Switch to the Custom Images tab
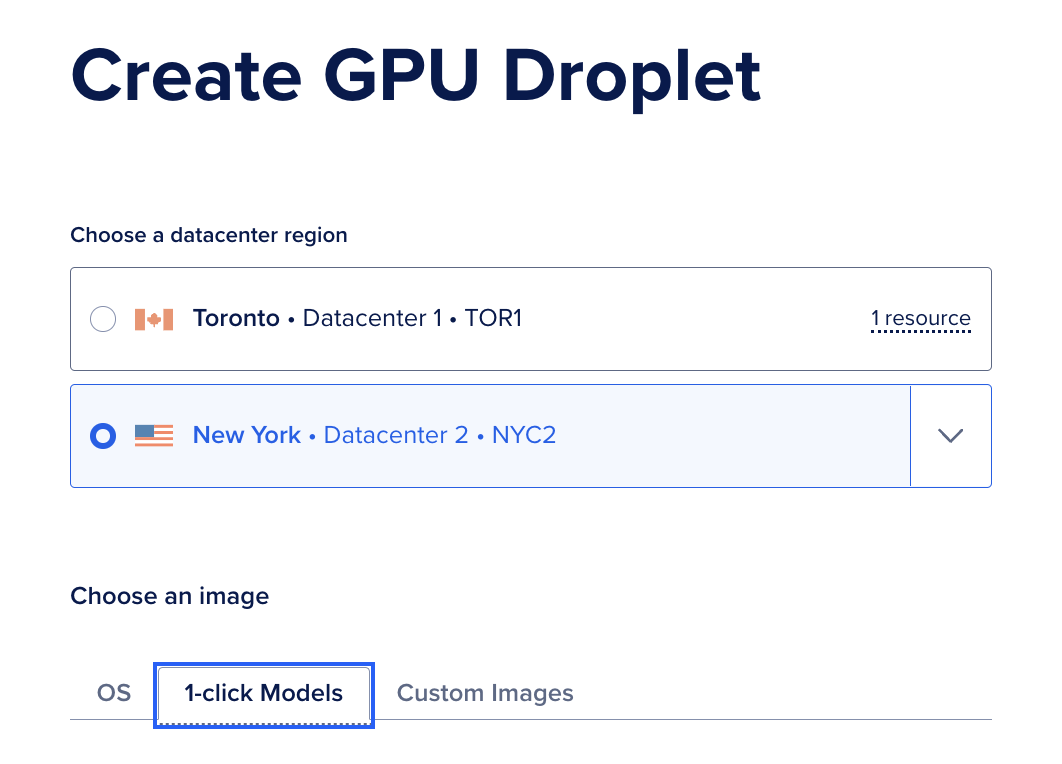The width and height of the screenshot is (1062, 764). click(x=485, y=692)
